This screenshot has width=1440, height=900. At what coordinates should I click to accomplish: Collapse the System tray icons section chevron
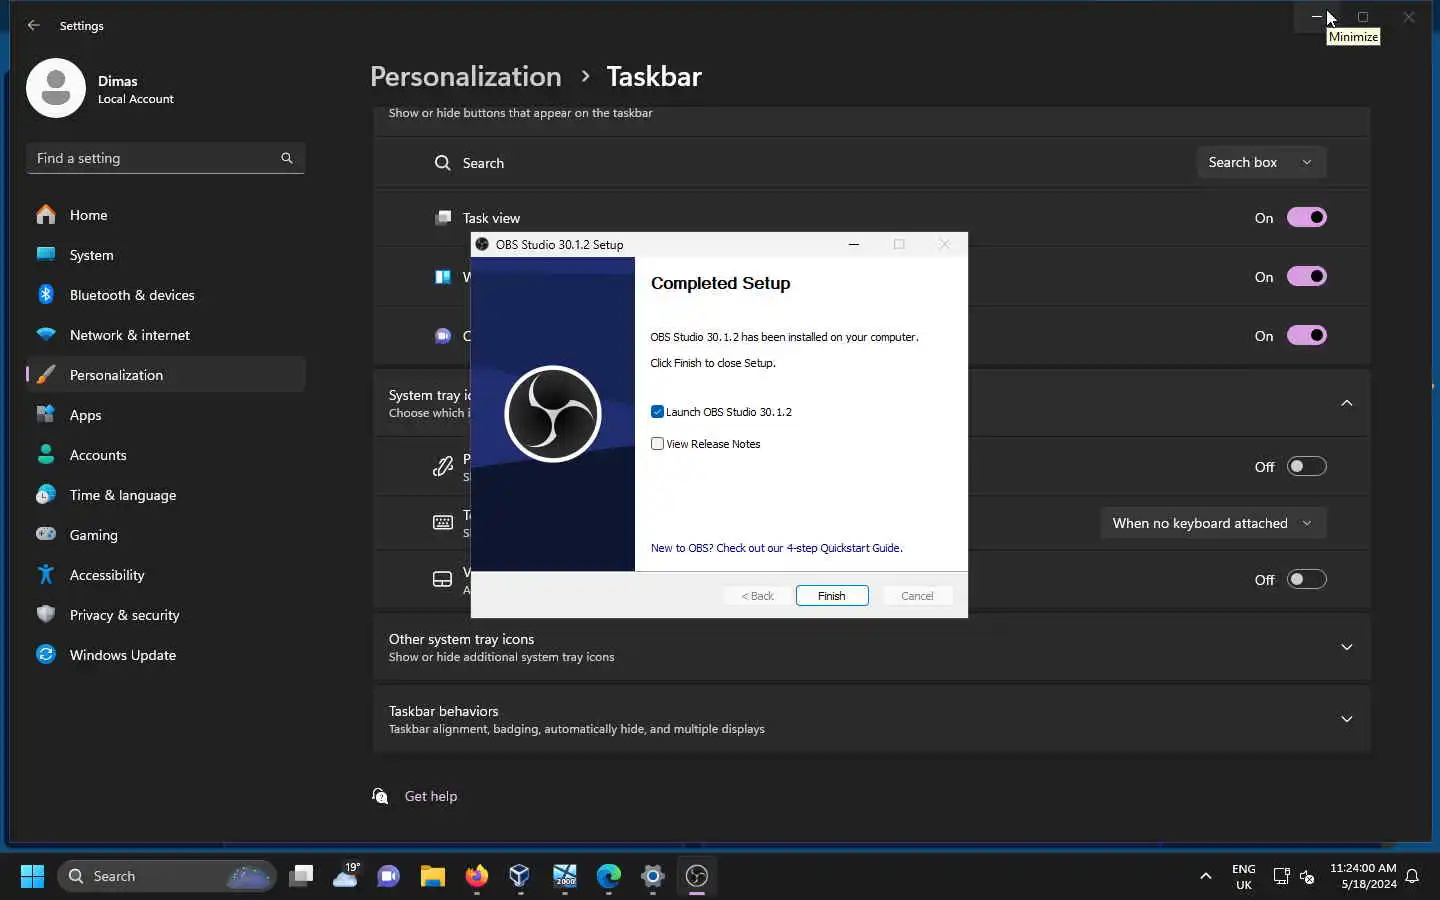[1346, 403]
